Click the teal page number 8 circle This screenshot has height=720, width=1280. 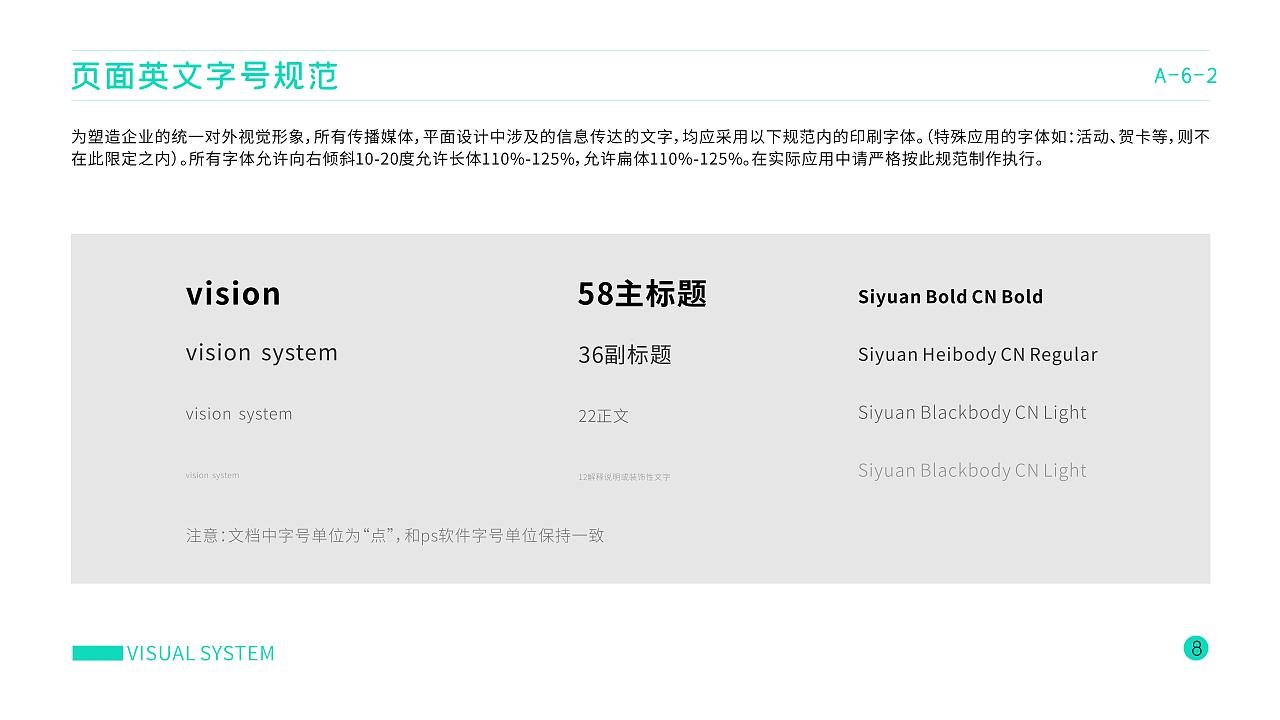click(x=1196, y=648)
